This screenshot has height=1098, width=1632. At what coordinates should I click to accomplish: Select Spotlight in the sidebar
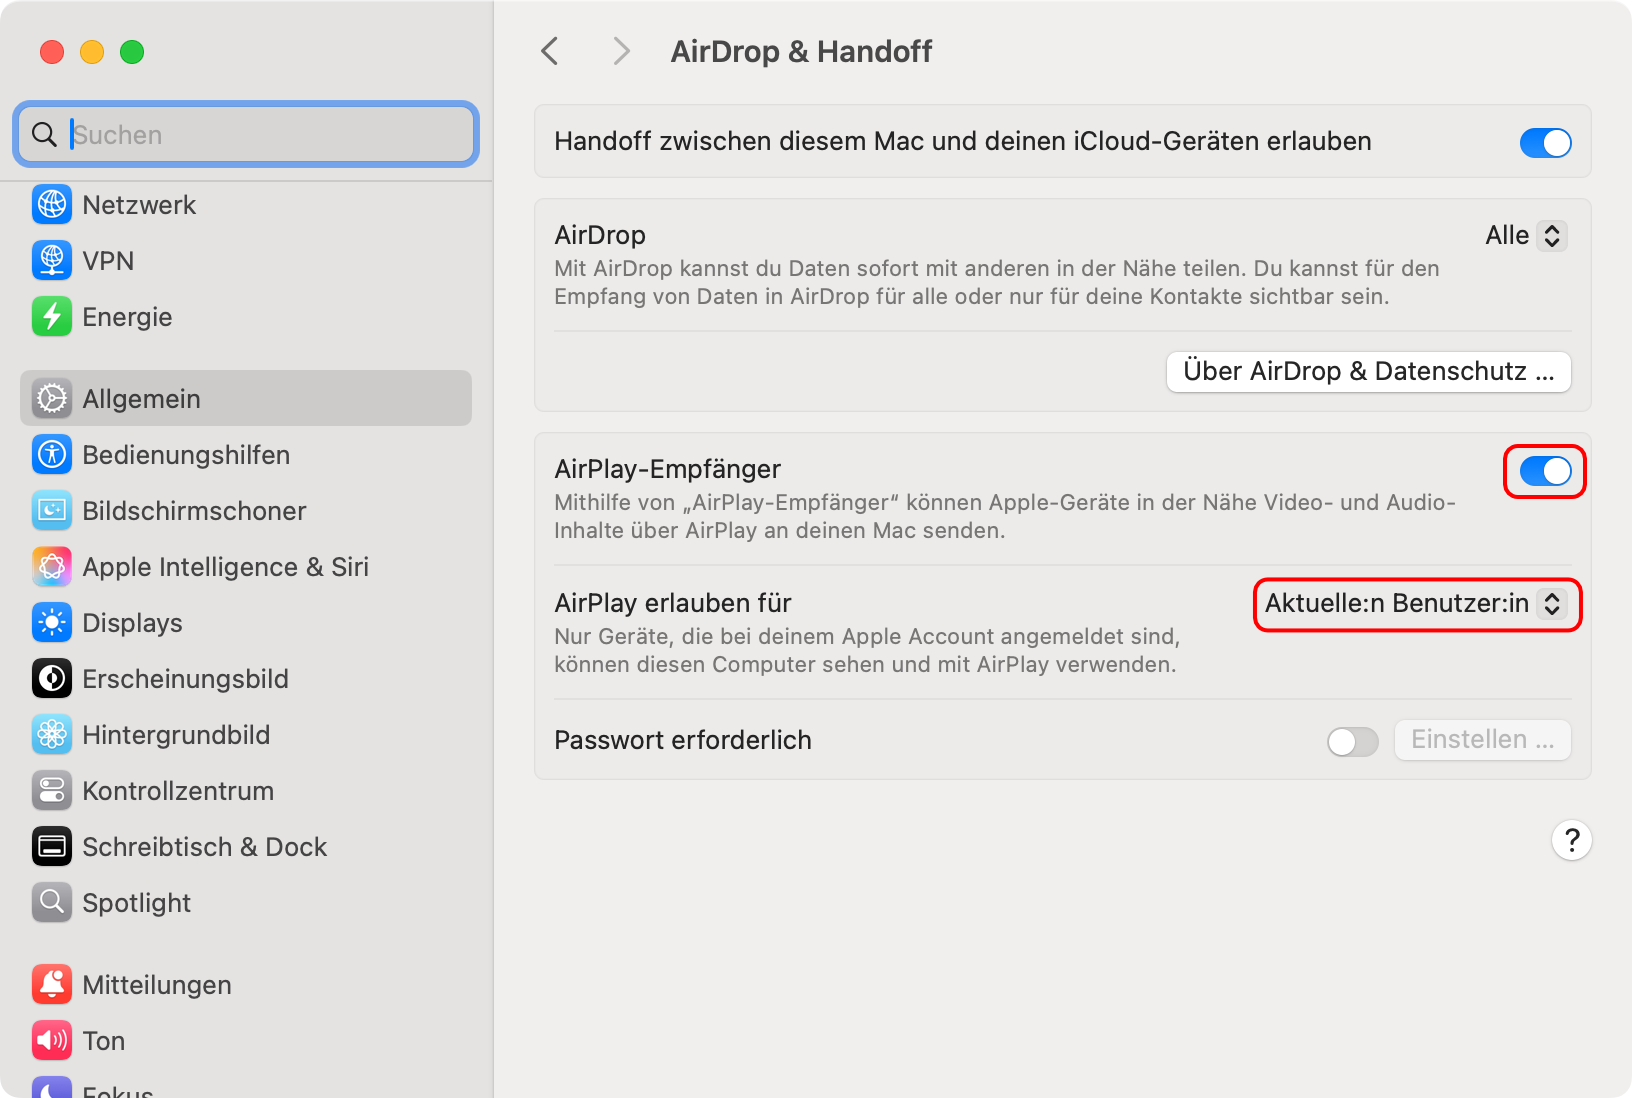(x=246, y=903)
